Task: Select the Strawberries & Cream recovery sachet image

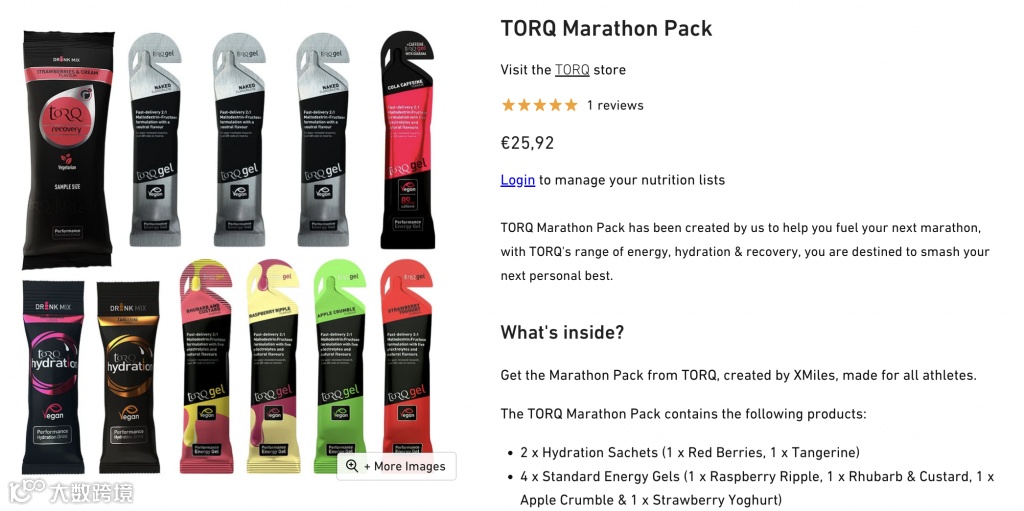Action: pos(69,150)
